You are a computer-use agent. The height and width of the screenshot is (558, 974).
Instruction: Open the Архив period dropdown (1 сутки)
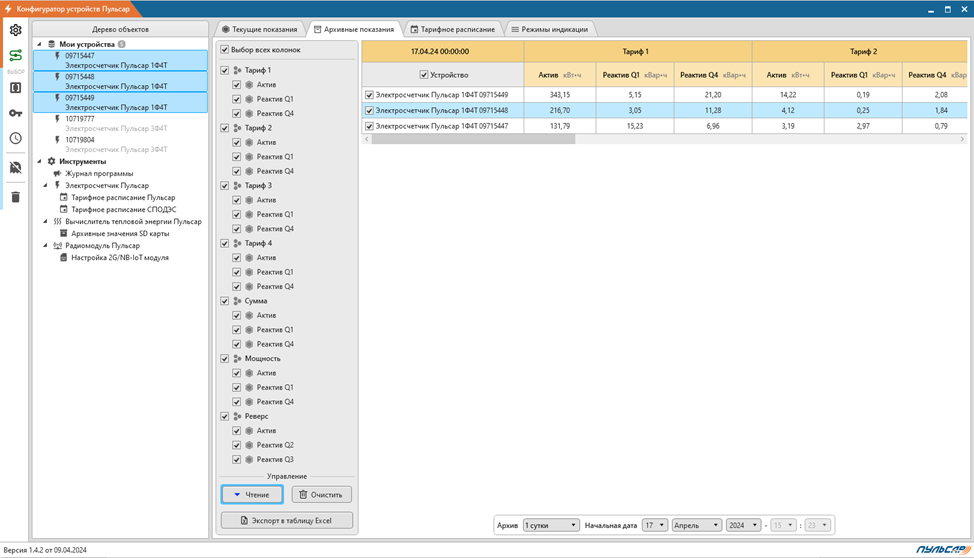point(551,525)
